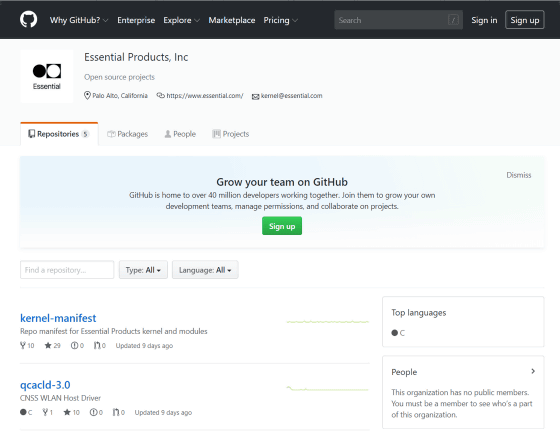Dismiss the Grow your team banner
The image size is (560, 434).
(x=519, y=175)
